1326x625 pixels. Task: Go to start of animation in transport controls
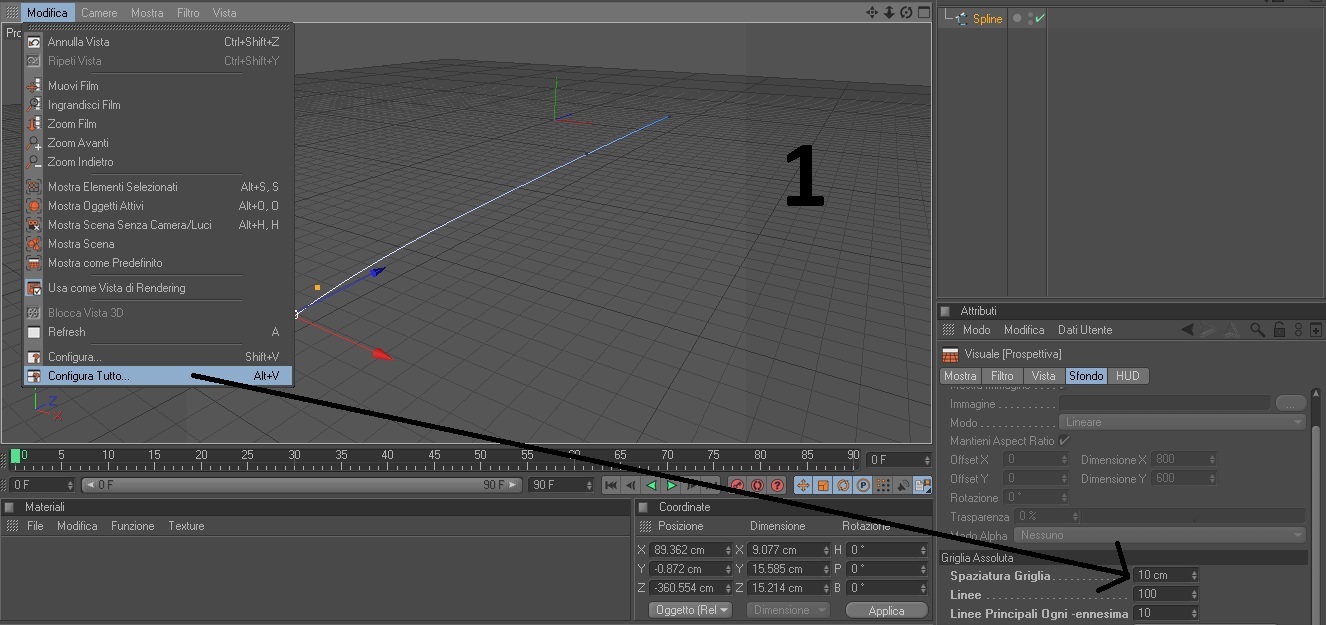[x=611, y=485]
